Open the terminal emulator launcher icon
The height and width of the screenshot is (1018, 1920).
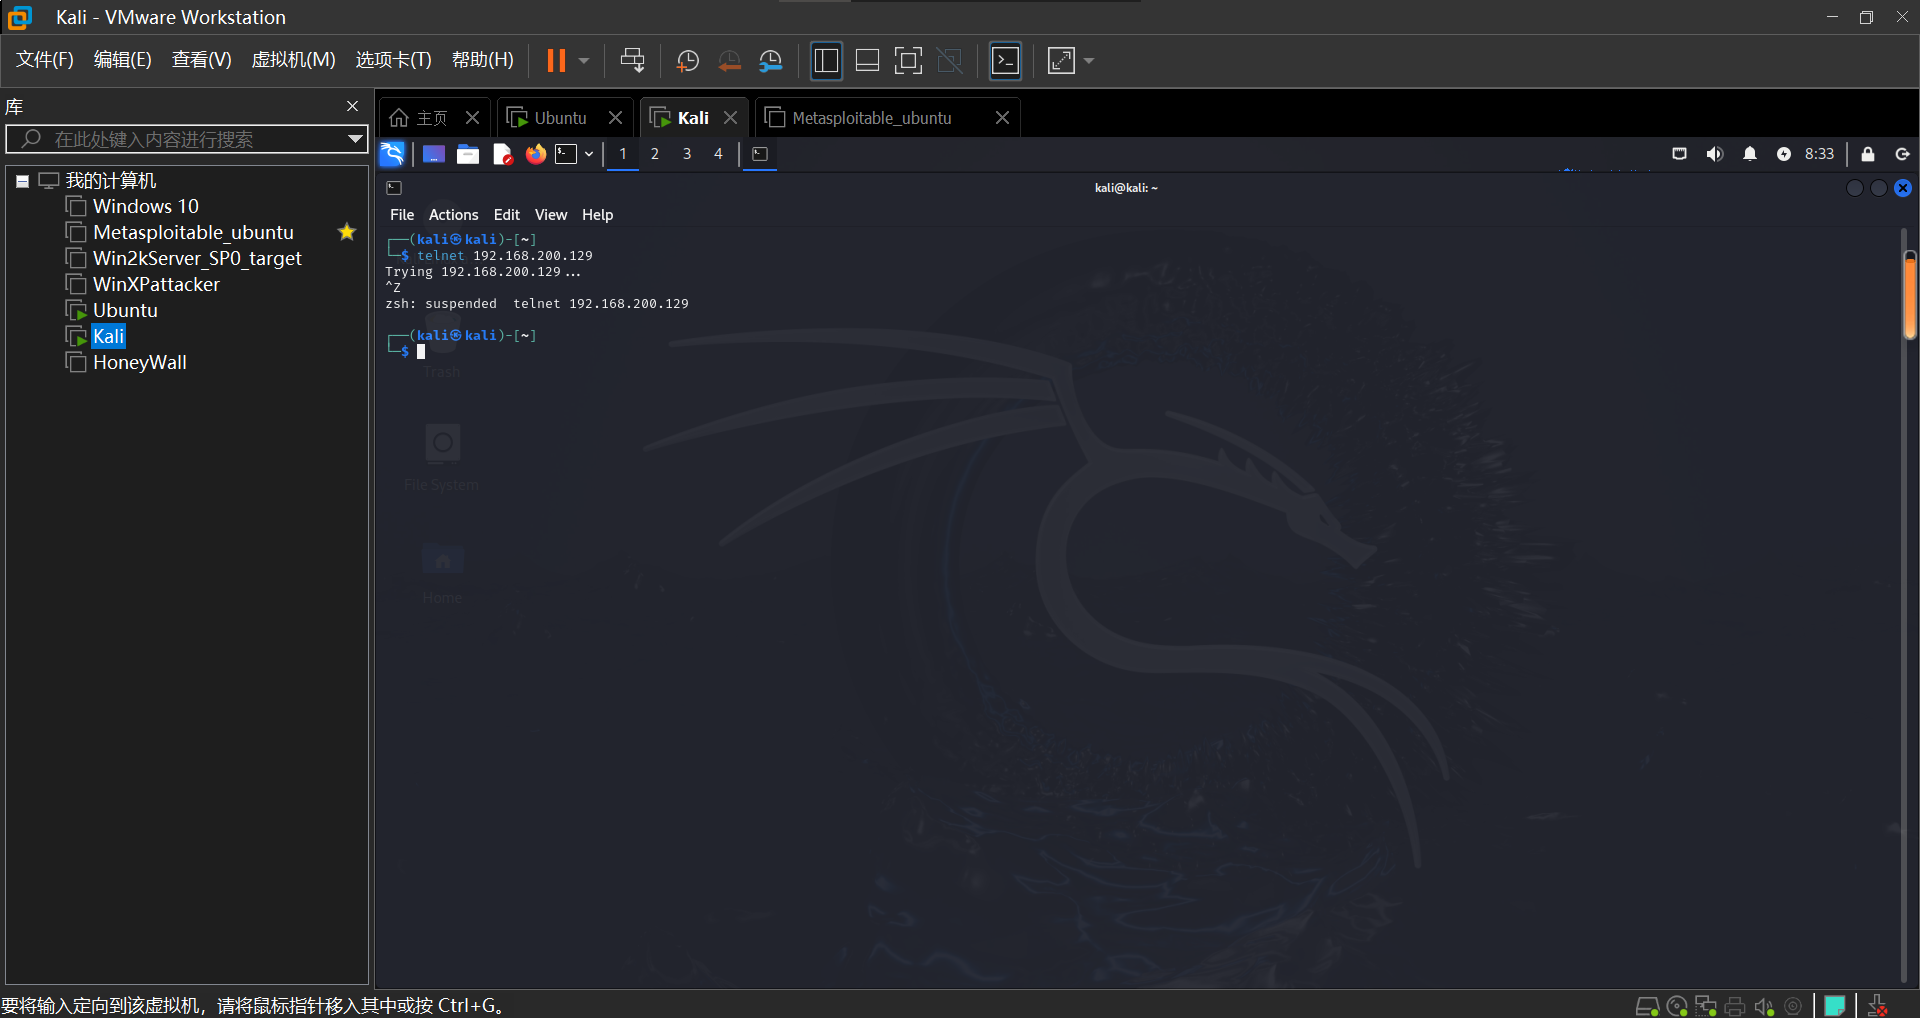(x=567, y=154)
